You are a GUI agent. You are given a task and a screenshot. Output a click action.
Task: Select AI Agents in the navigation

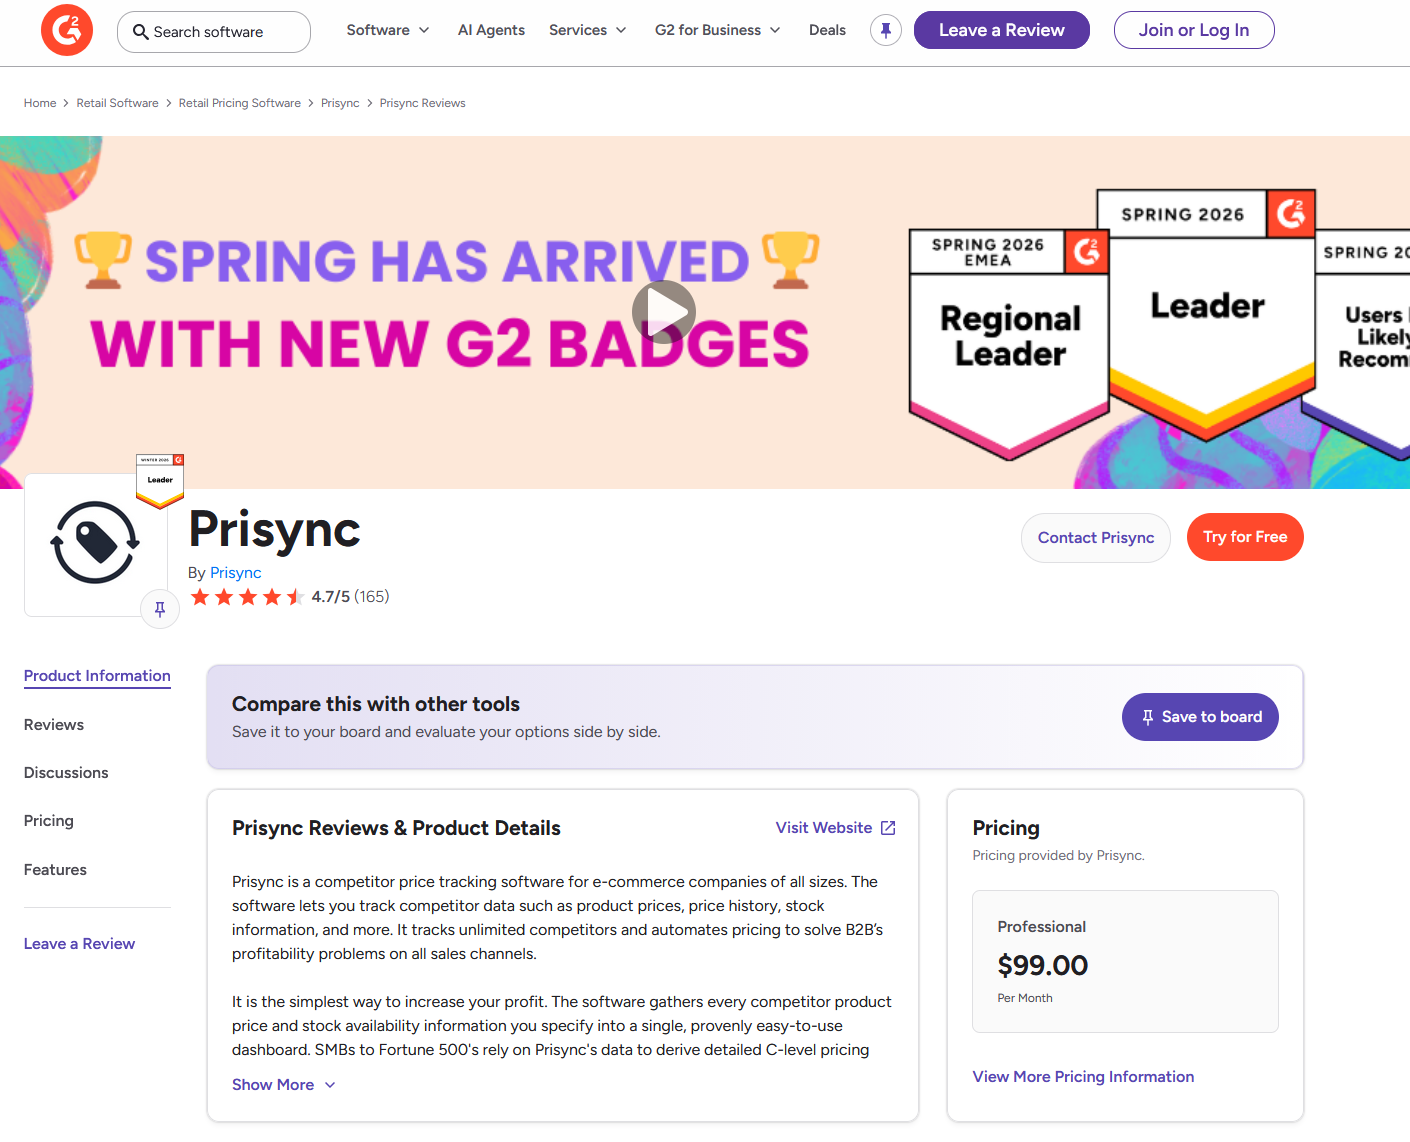491,30
